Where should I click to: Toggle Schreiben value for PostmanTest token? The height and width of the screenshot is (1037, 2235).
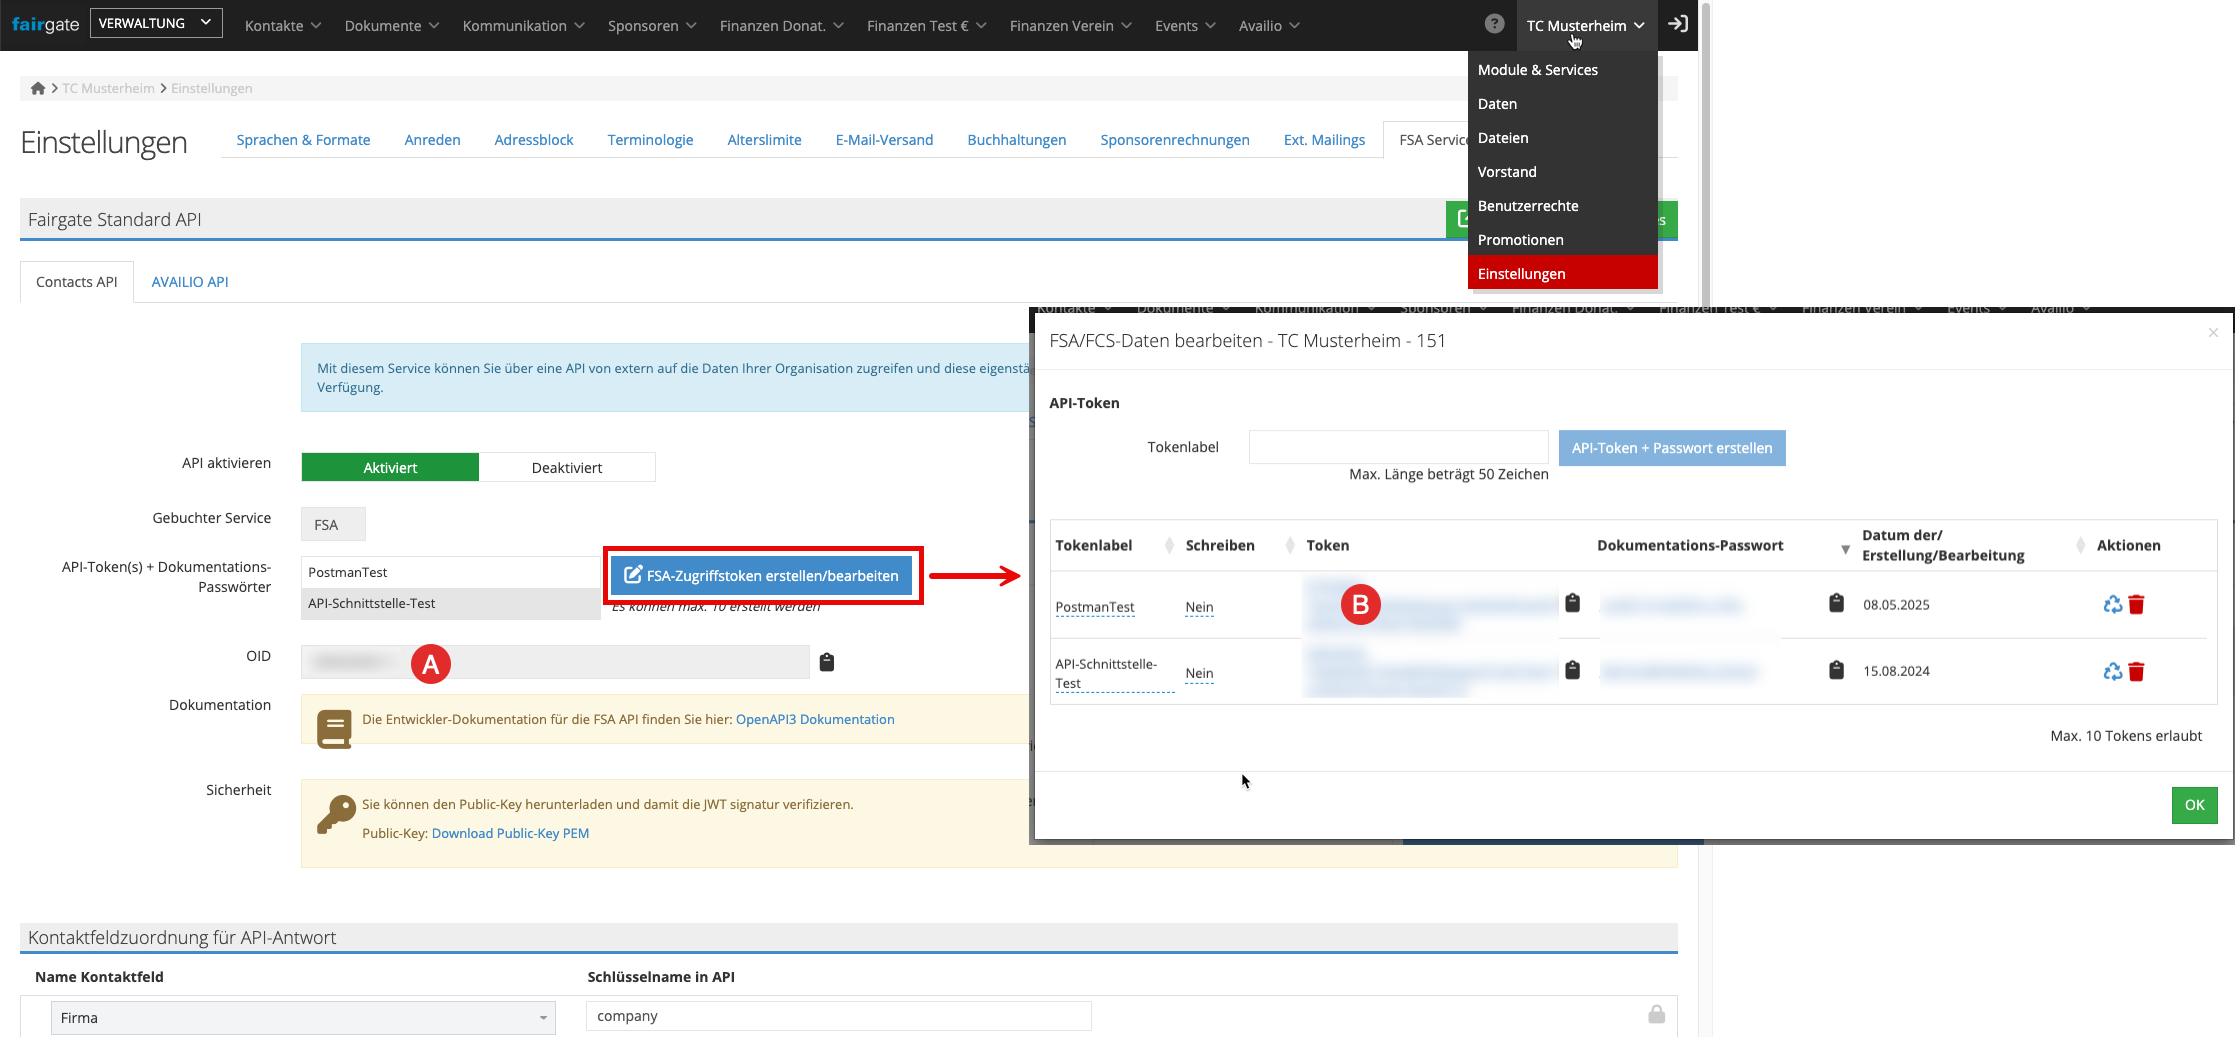tap(1199, 607)
